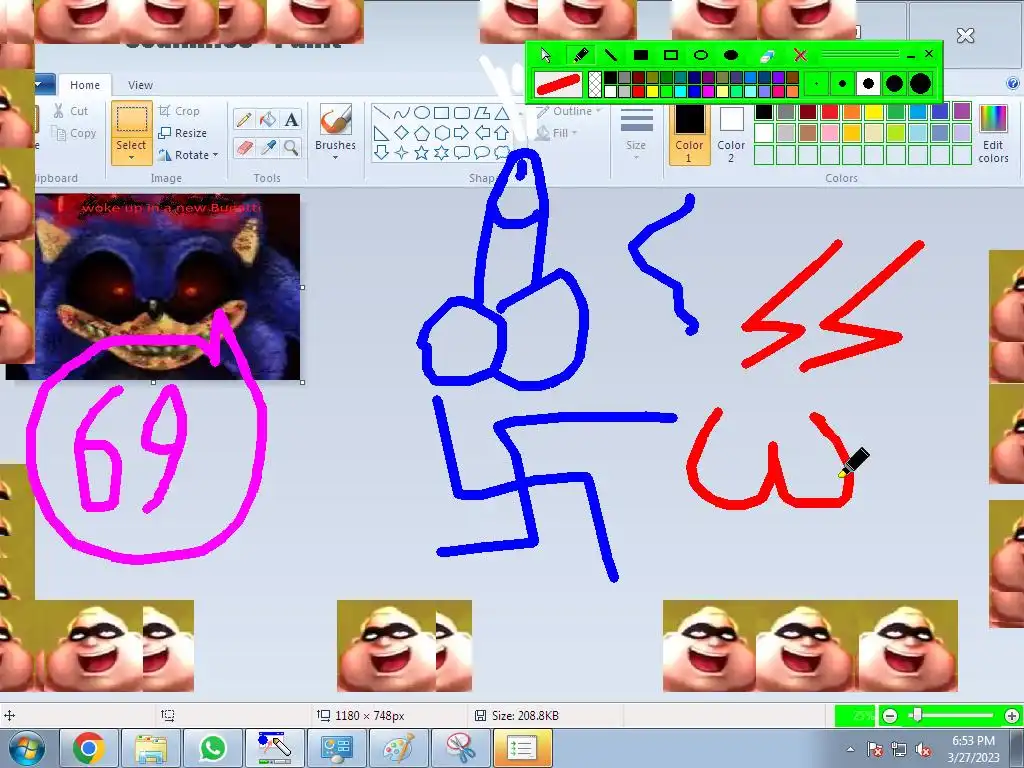Choose the Oval shape in Shapes gallery
The image size is (1024, 768).
point(422,113)
